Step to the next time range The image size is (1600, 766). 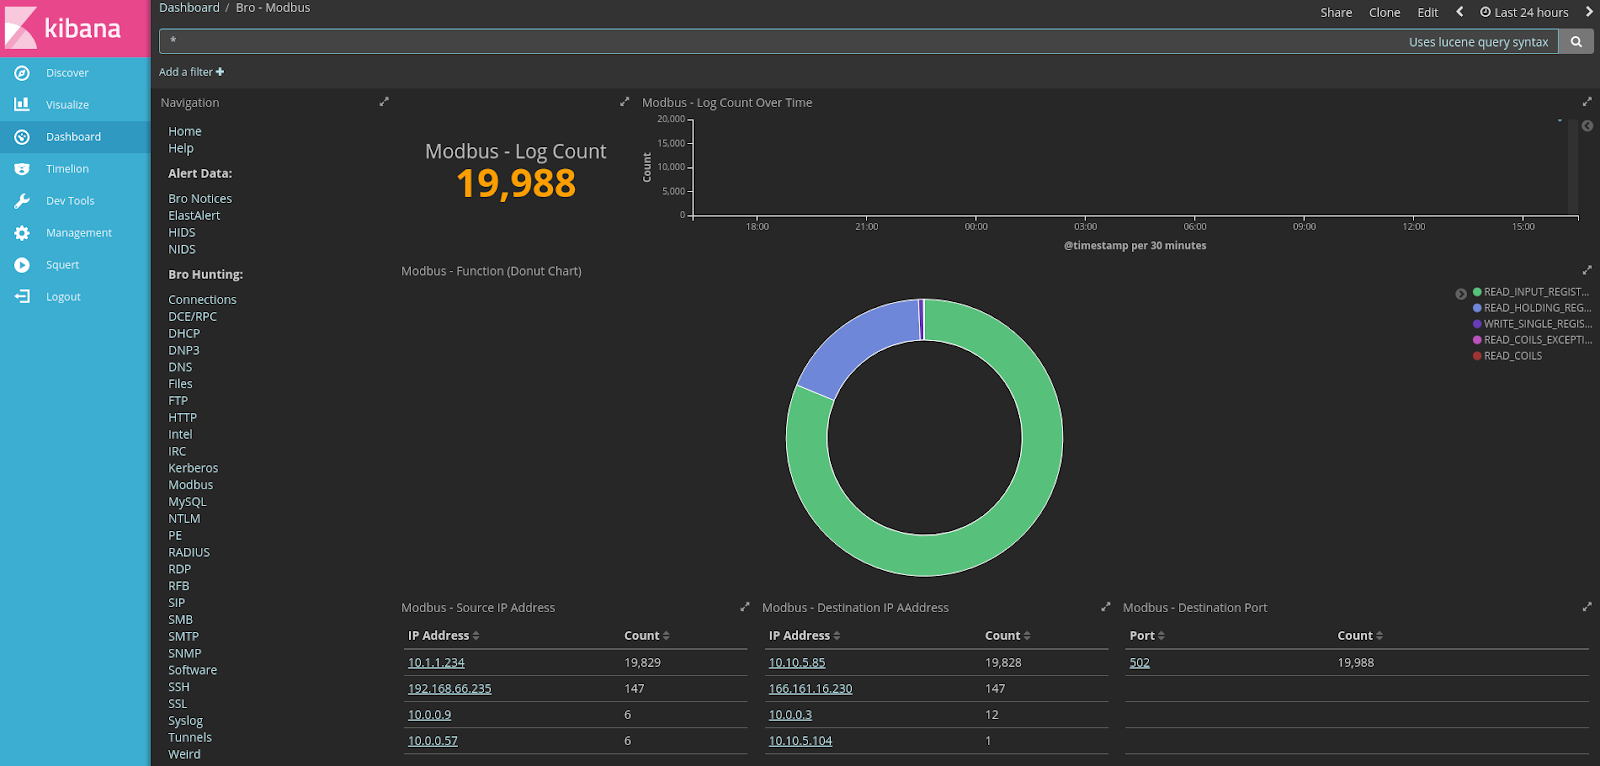click(x=1589, y=12)
